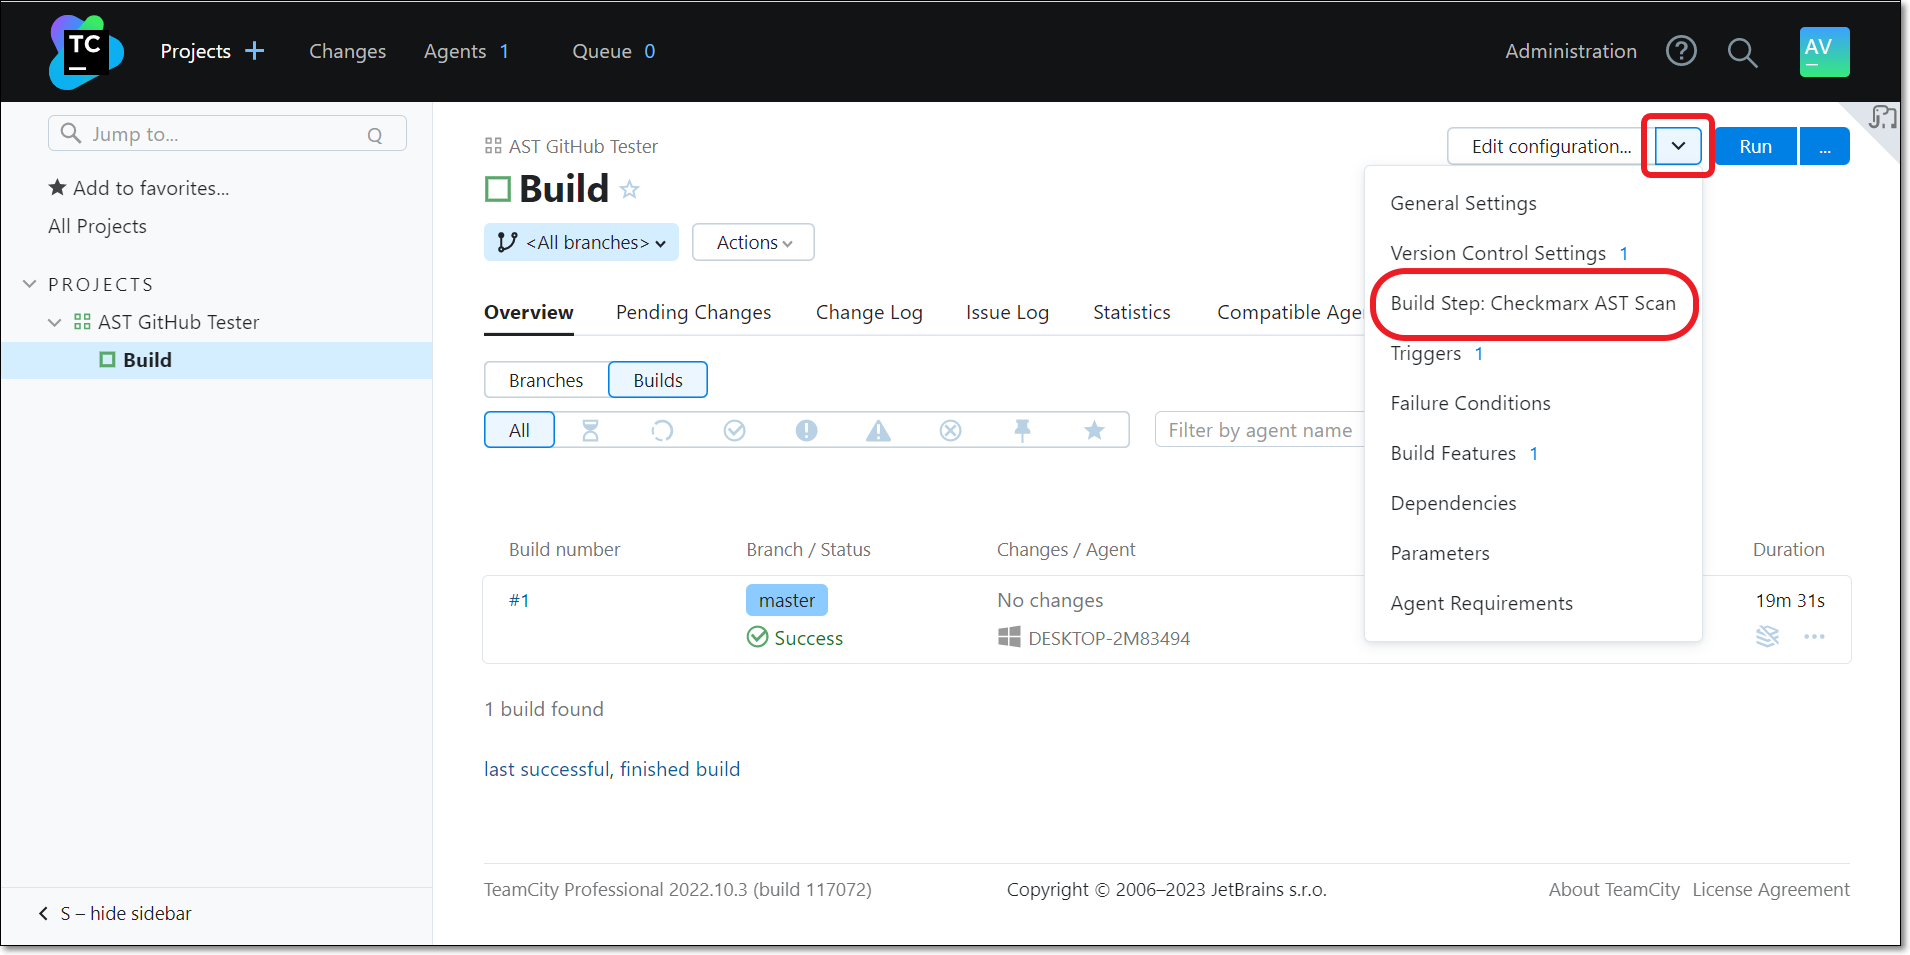Switch to Builds view toggle
This screenshot has height=955, width=1910.
tap(658, 380)
